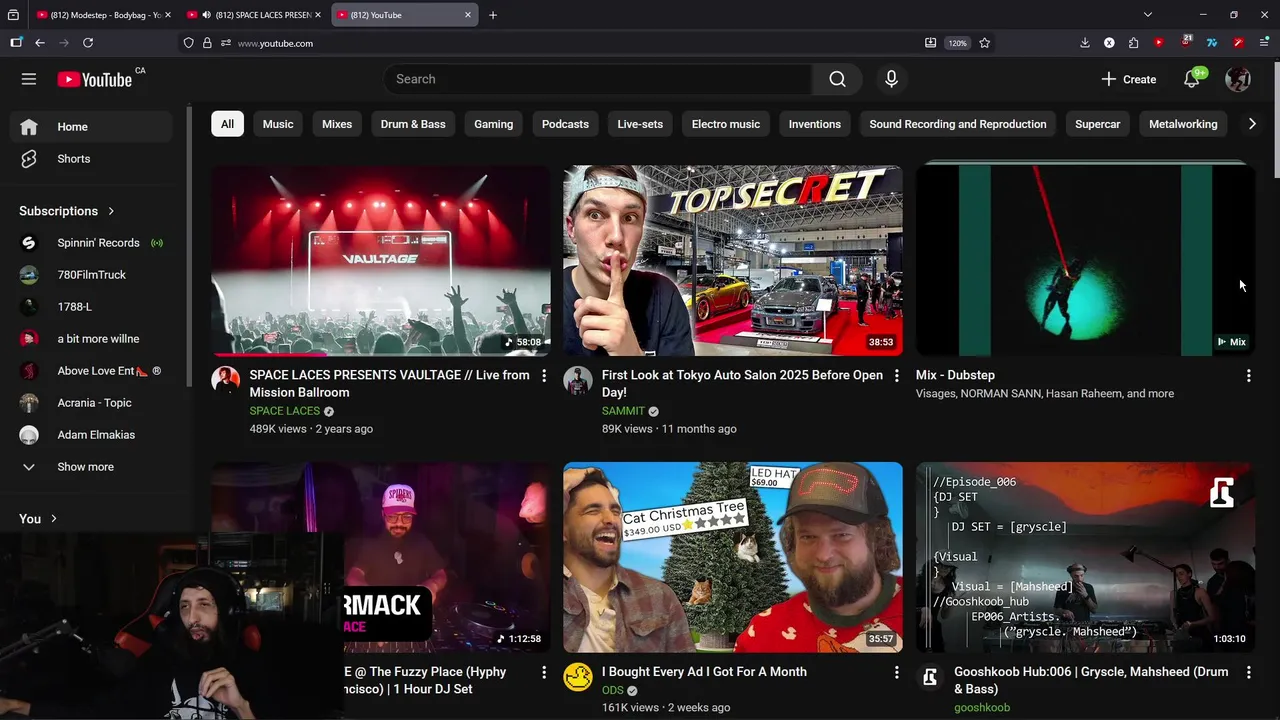Open options for Fuzzy Place DJ set video
1280x720 pixels.
[544, 672]
